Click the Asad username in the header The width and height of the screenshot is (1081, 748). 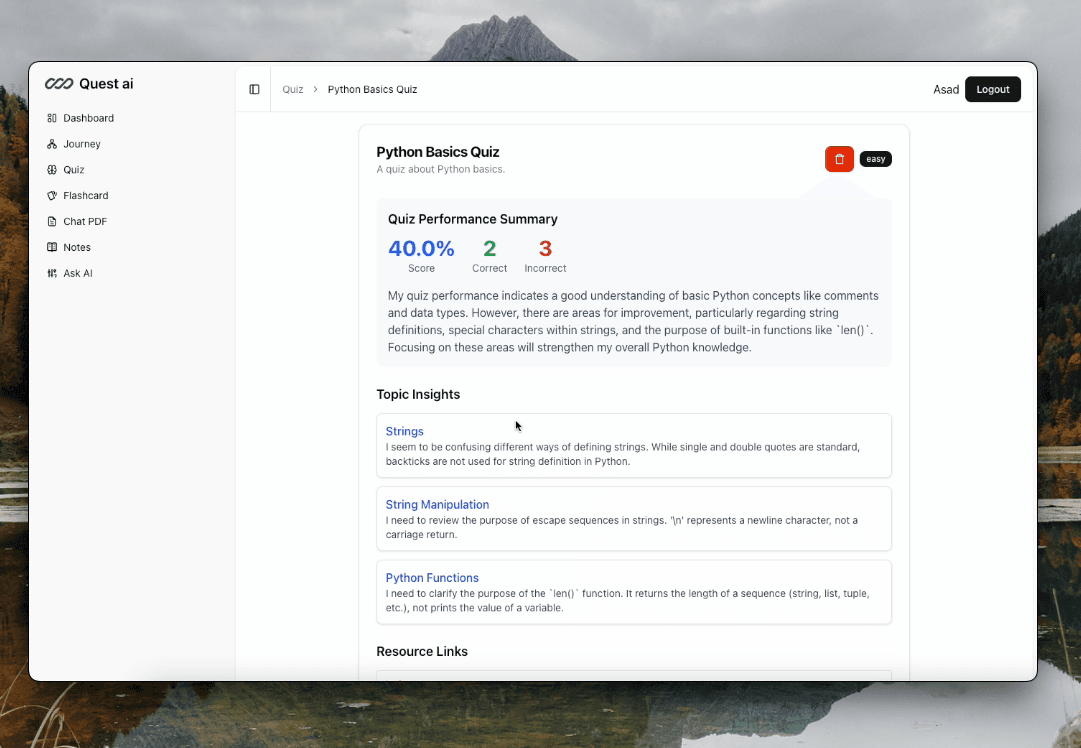coord(946,89)
